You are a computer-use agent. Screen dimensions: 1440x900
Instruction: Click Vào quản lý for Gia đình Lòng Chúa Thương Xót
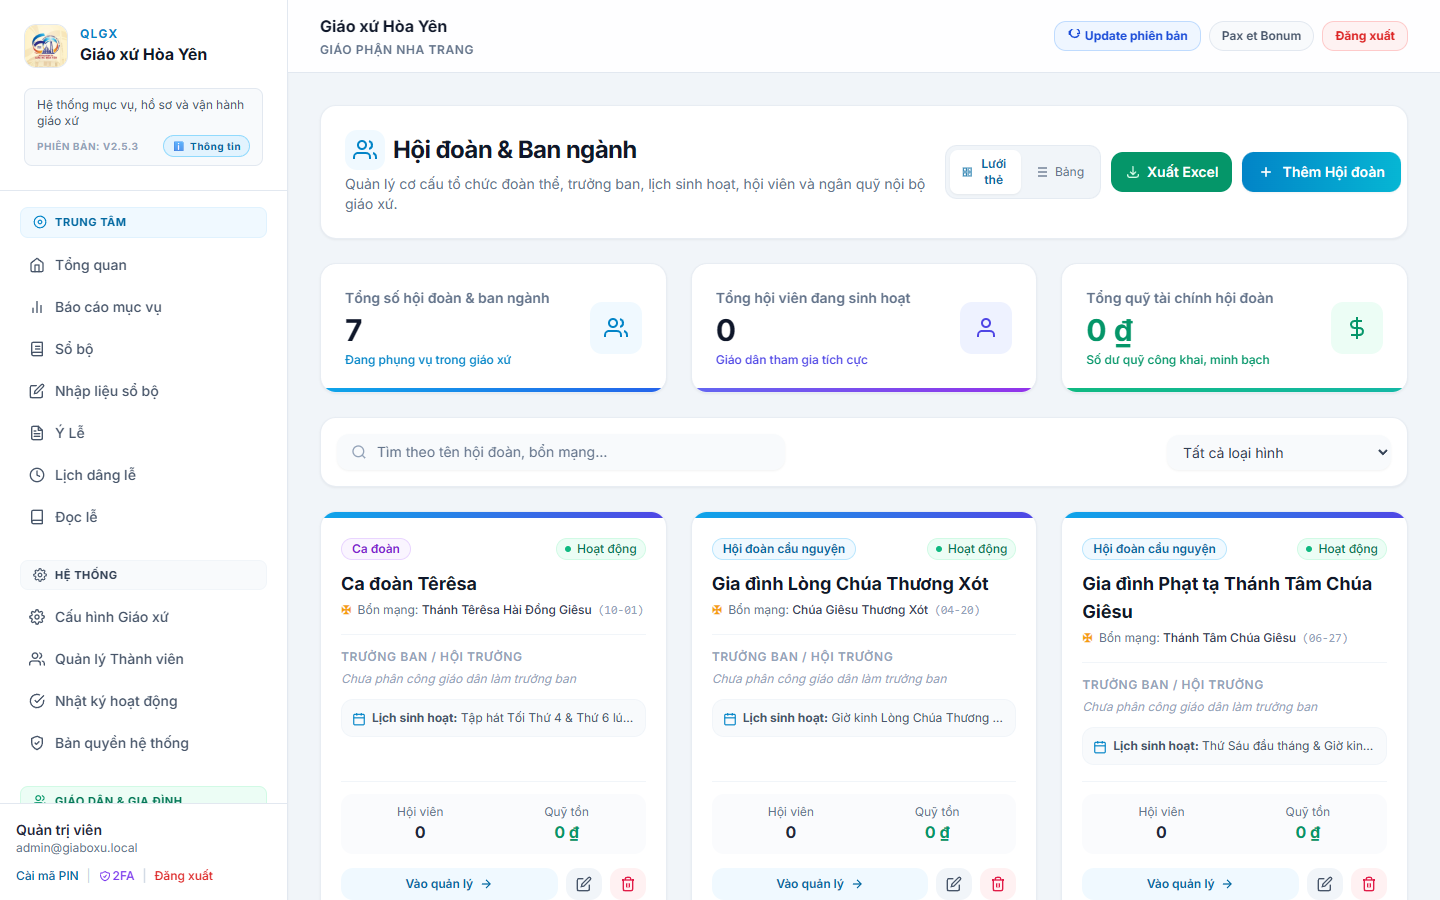coord(820,884)
